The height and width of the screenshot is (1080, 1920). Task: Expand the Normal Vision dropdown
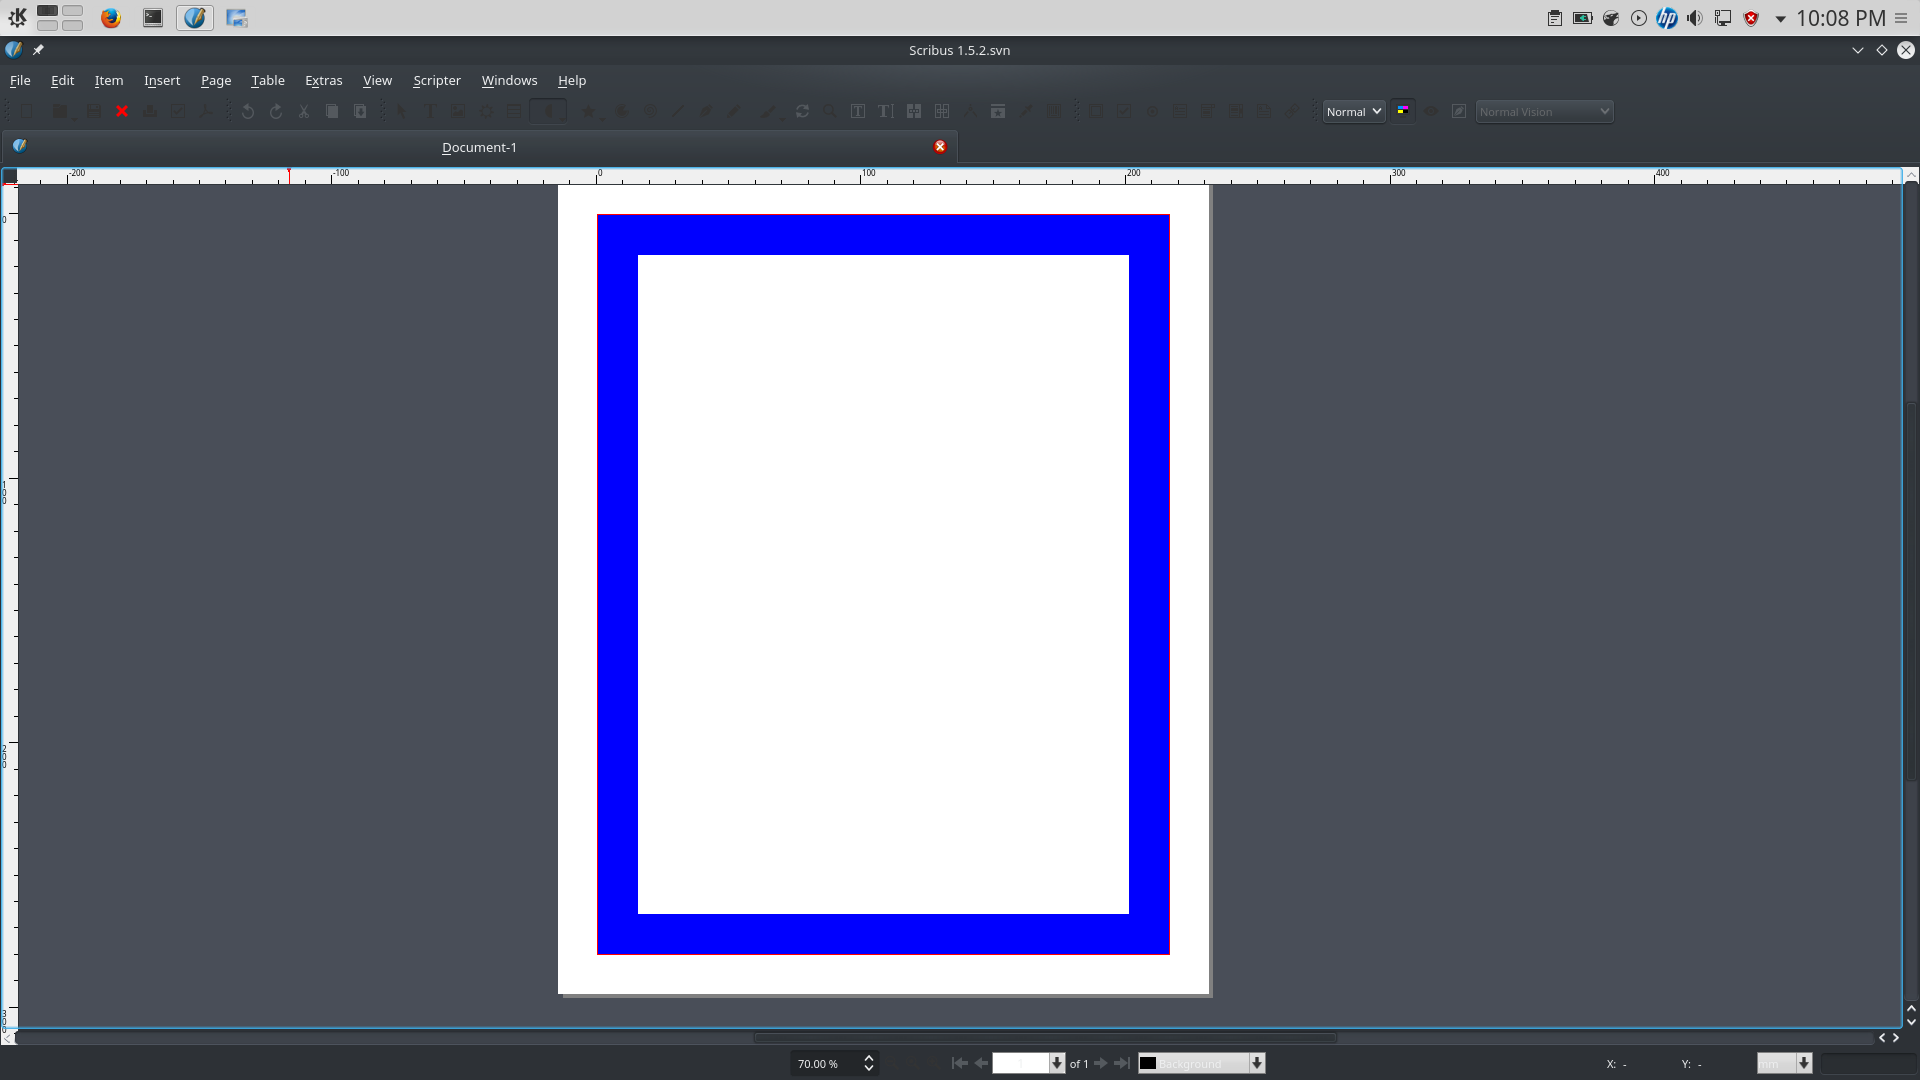1544,111
